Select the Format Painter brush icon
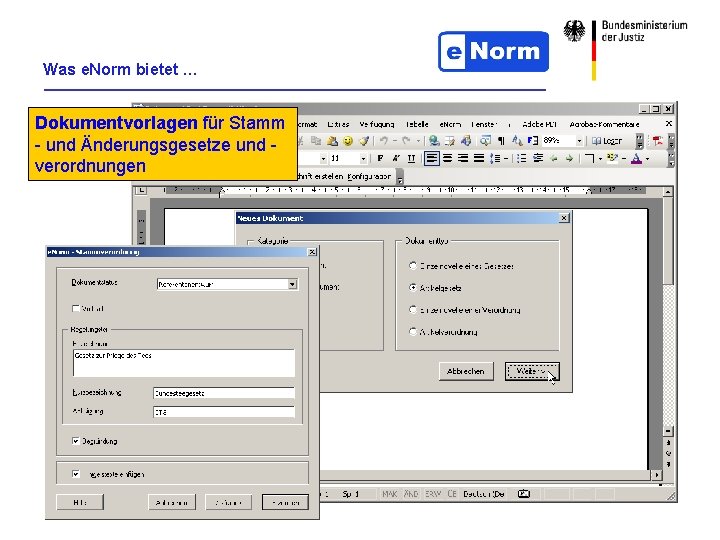 tap(364, 141)
